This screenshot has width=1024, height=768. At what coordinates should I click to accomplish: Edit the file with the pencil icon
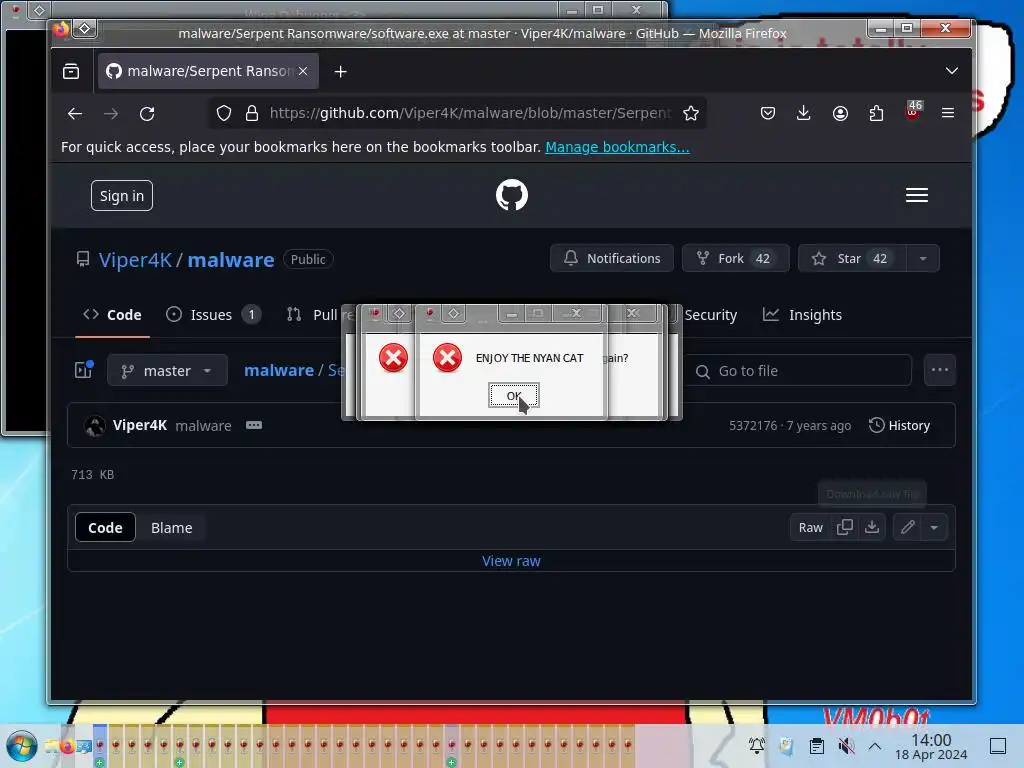(908, 527)
